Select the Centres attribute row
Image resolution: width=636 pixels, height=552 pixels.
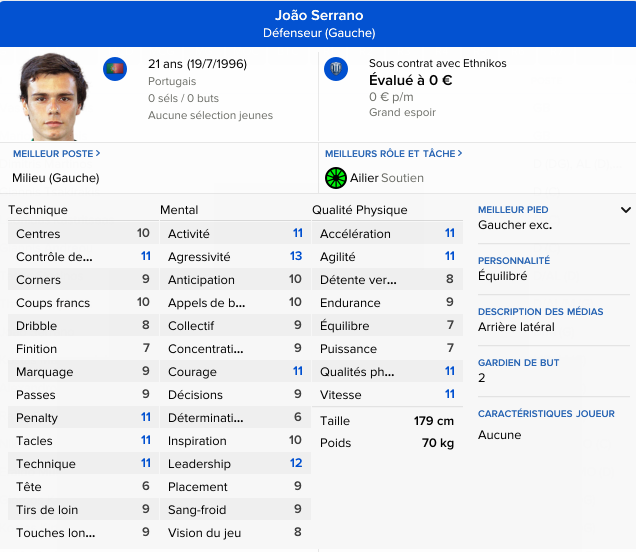click(80, 234)
